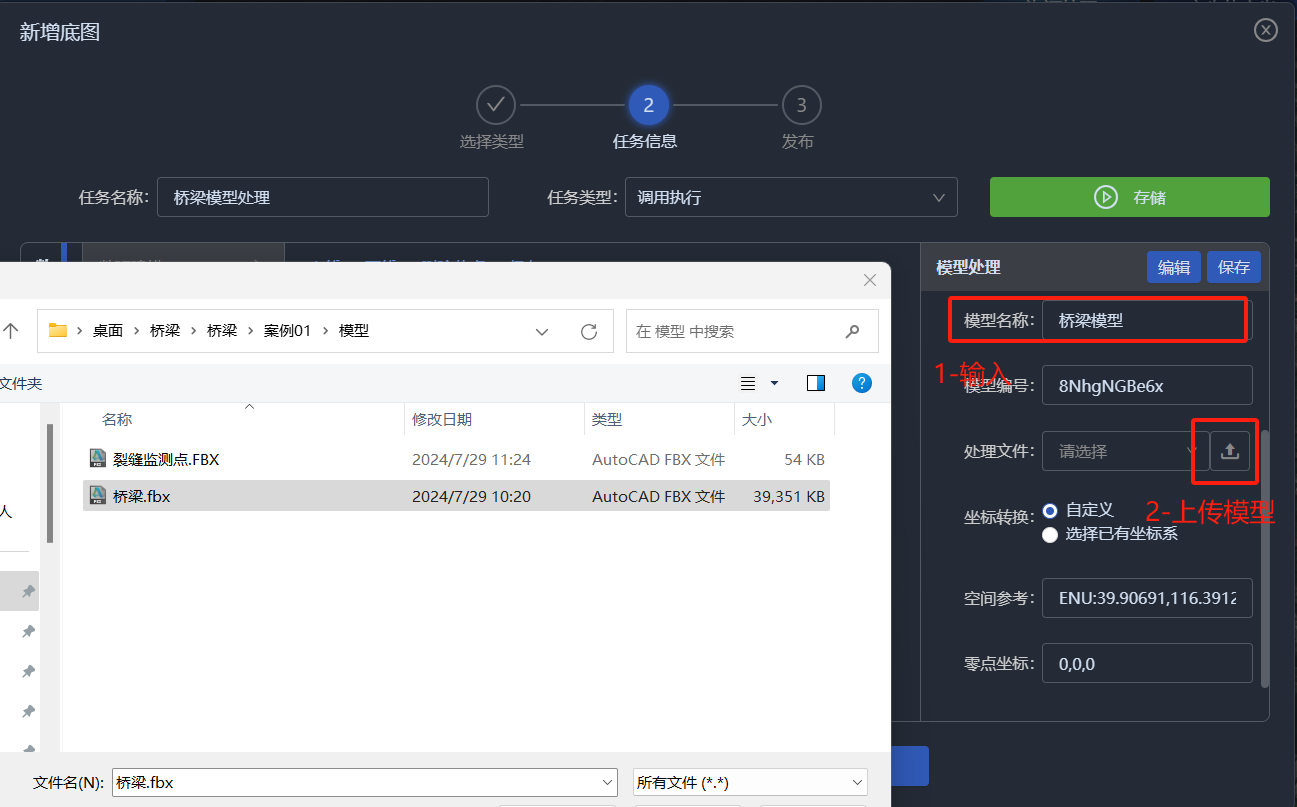Click the step 1 checkmark circle 选择类型

coord(495,105)
